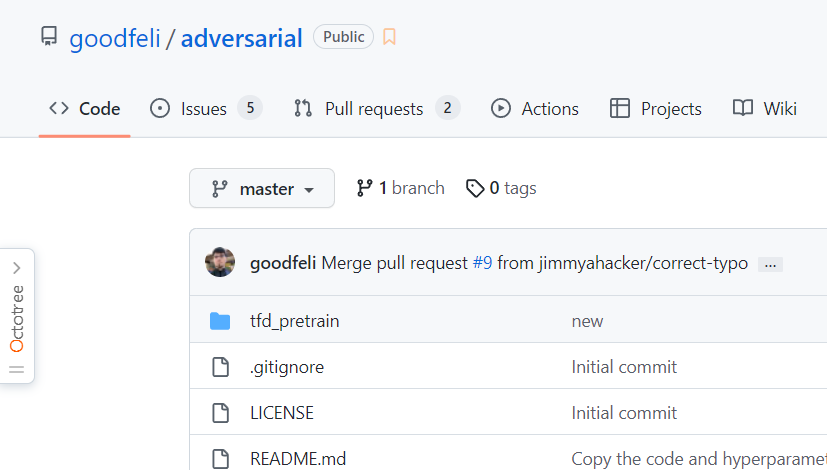827x470 pixels.
Task: Open the README.md file
Action: 297,459
